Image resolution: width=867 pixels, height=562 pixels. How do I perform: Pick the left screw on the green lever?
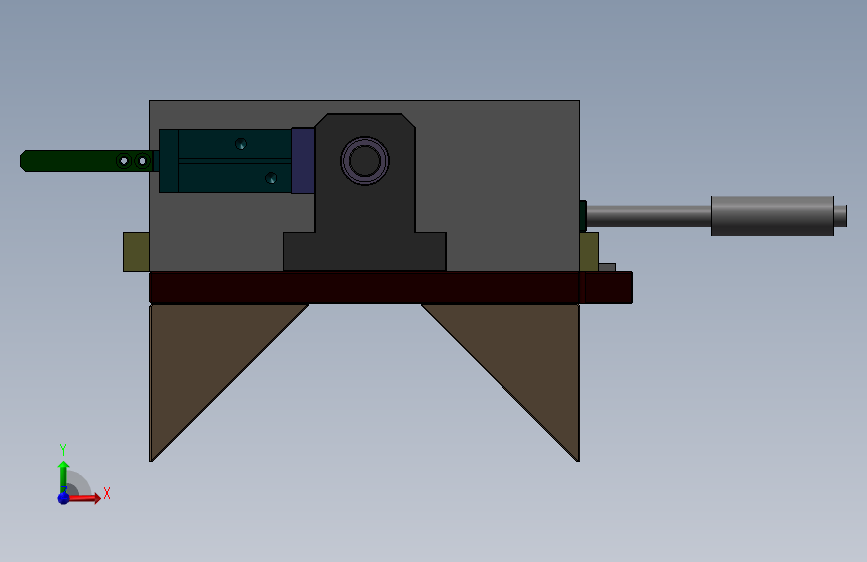pyautogui.click(x=124, y=161)
